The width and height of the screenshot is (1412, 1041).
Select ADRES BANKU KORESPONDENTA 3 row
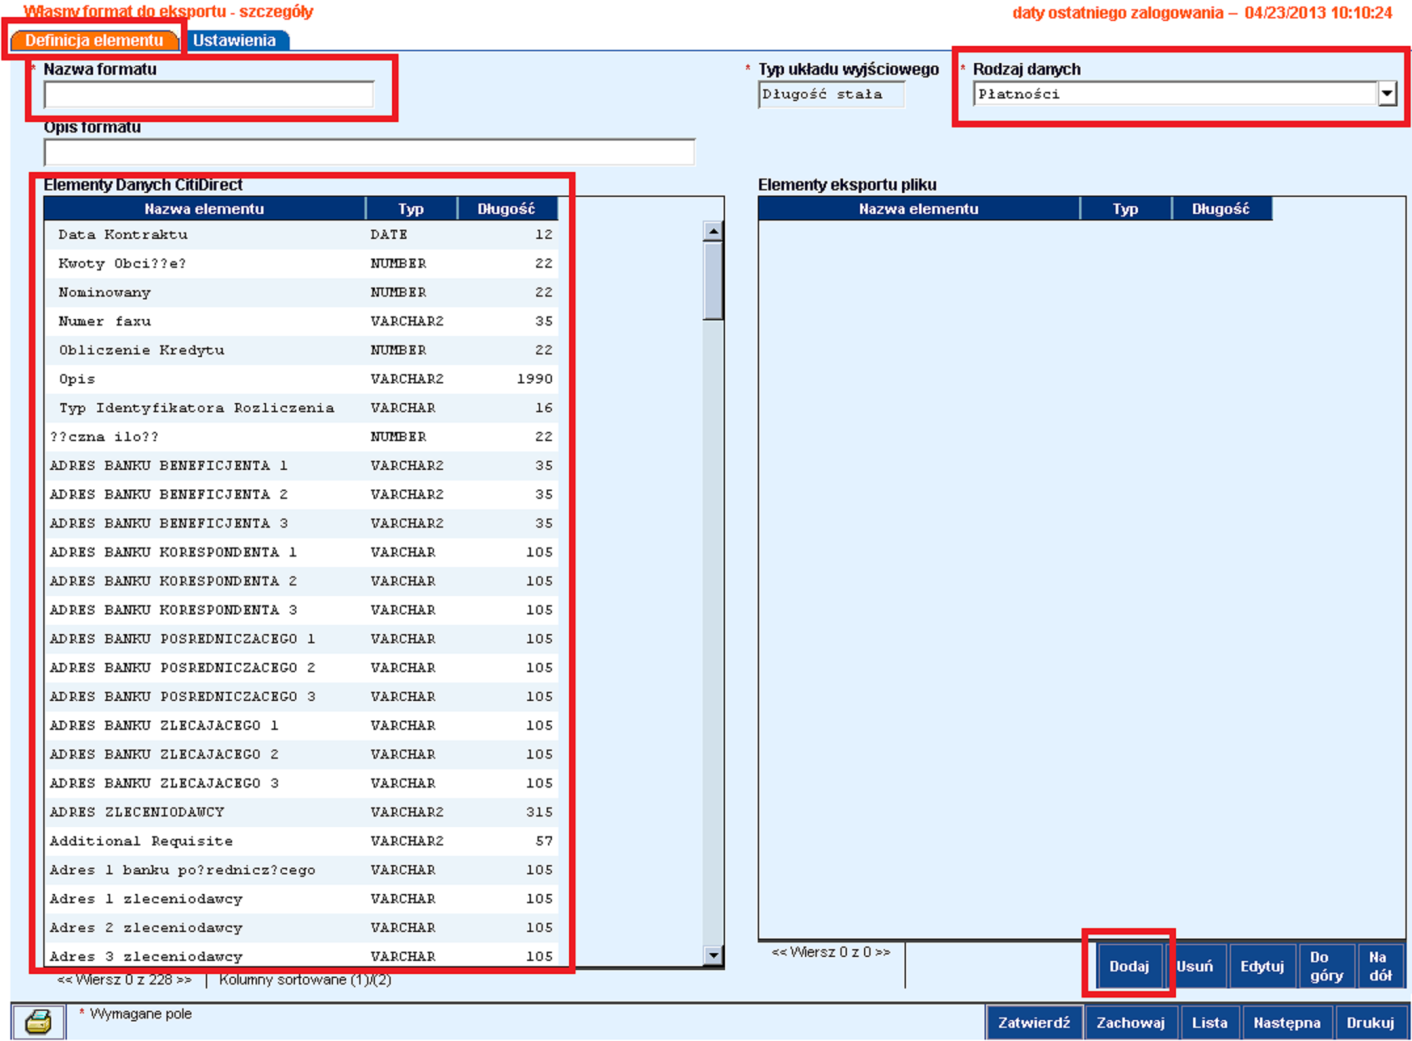(x=301, y=610)
